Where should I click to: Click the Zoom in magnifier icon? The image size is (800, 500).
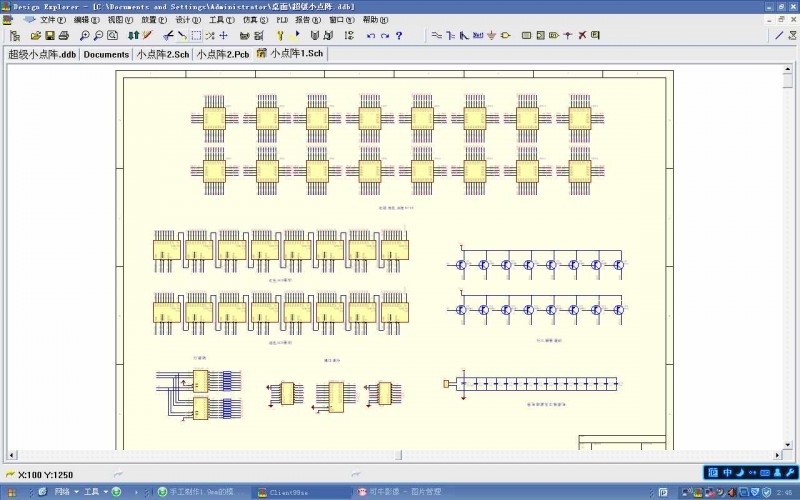click(83, 35)
